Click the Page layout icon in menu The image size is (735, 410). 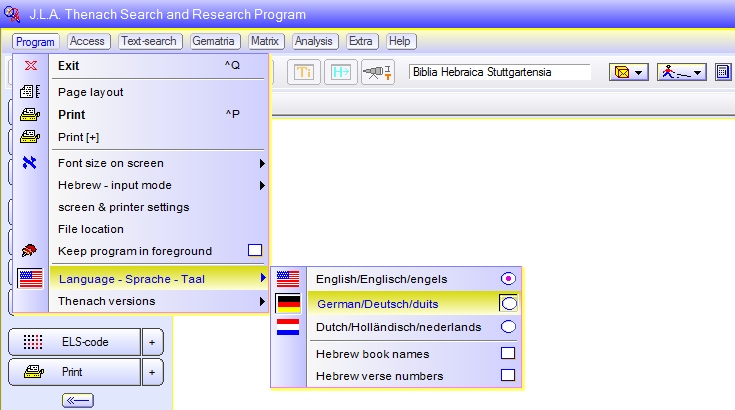(x=30, y=91)
